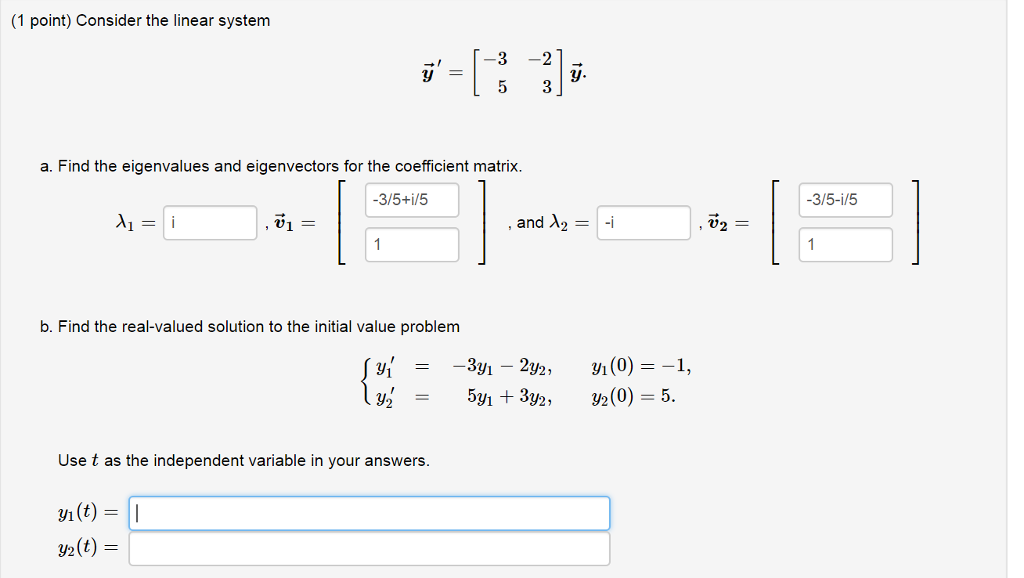1024x578 pixels.
Task: Select the coefficient matrix equation
Action: tap(512, 72)
